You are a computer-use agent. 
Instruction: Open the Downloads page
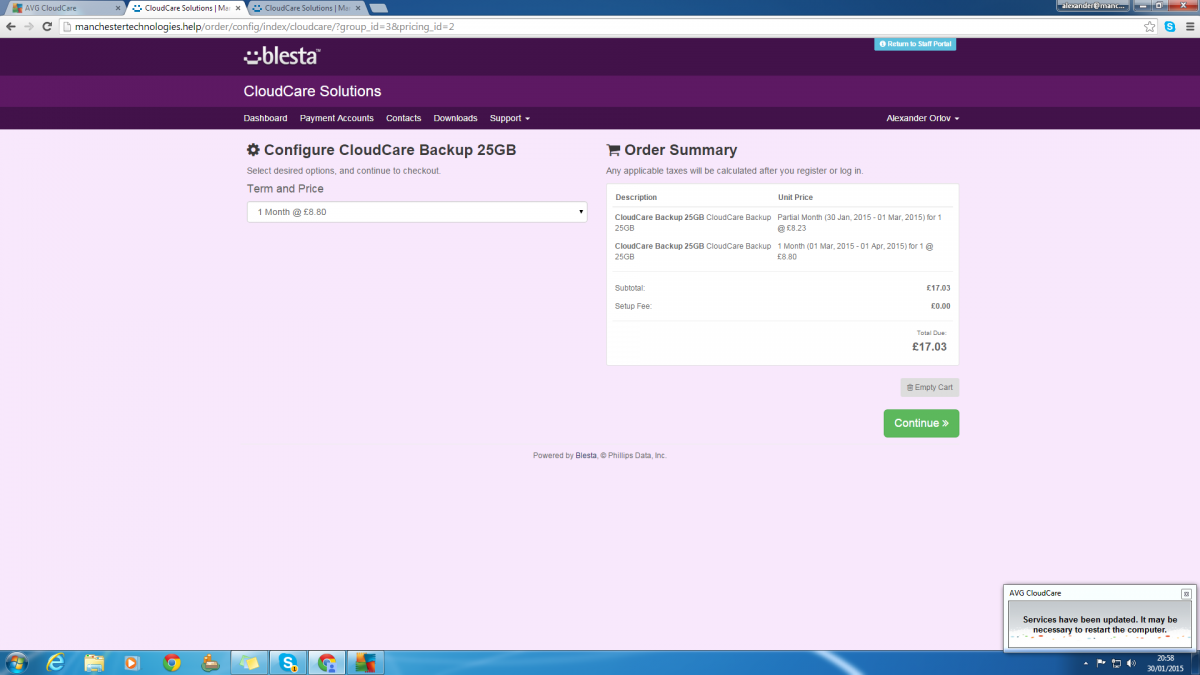pos(455,118)
